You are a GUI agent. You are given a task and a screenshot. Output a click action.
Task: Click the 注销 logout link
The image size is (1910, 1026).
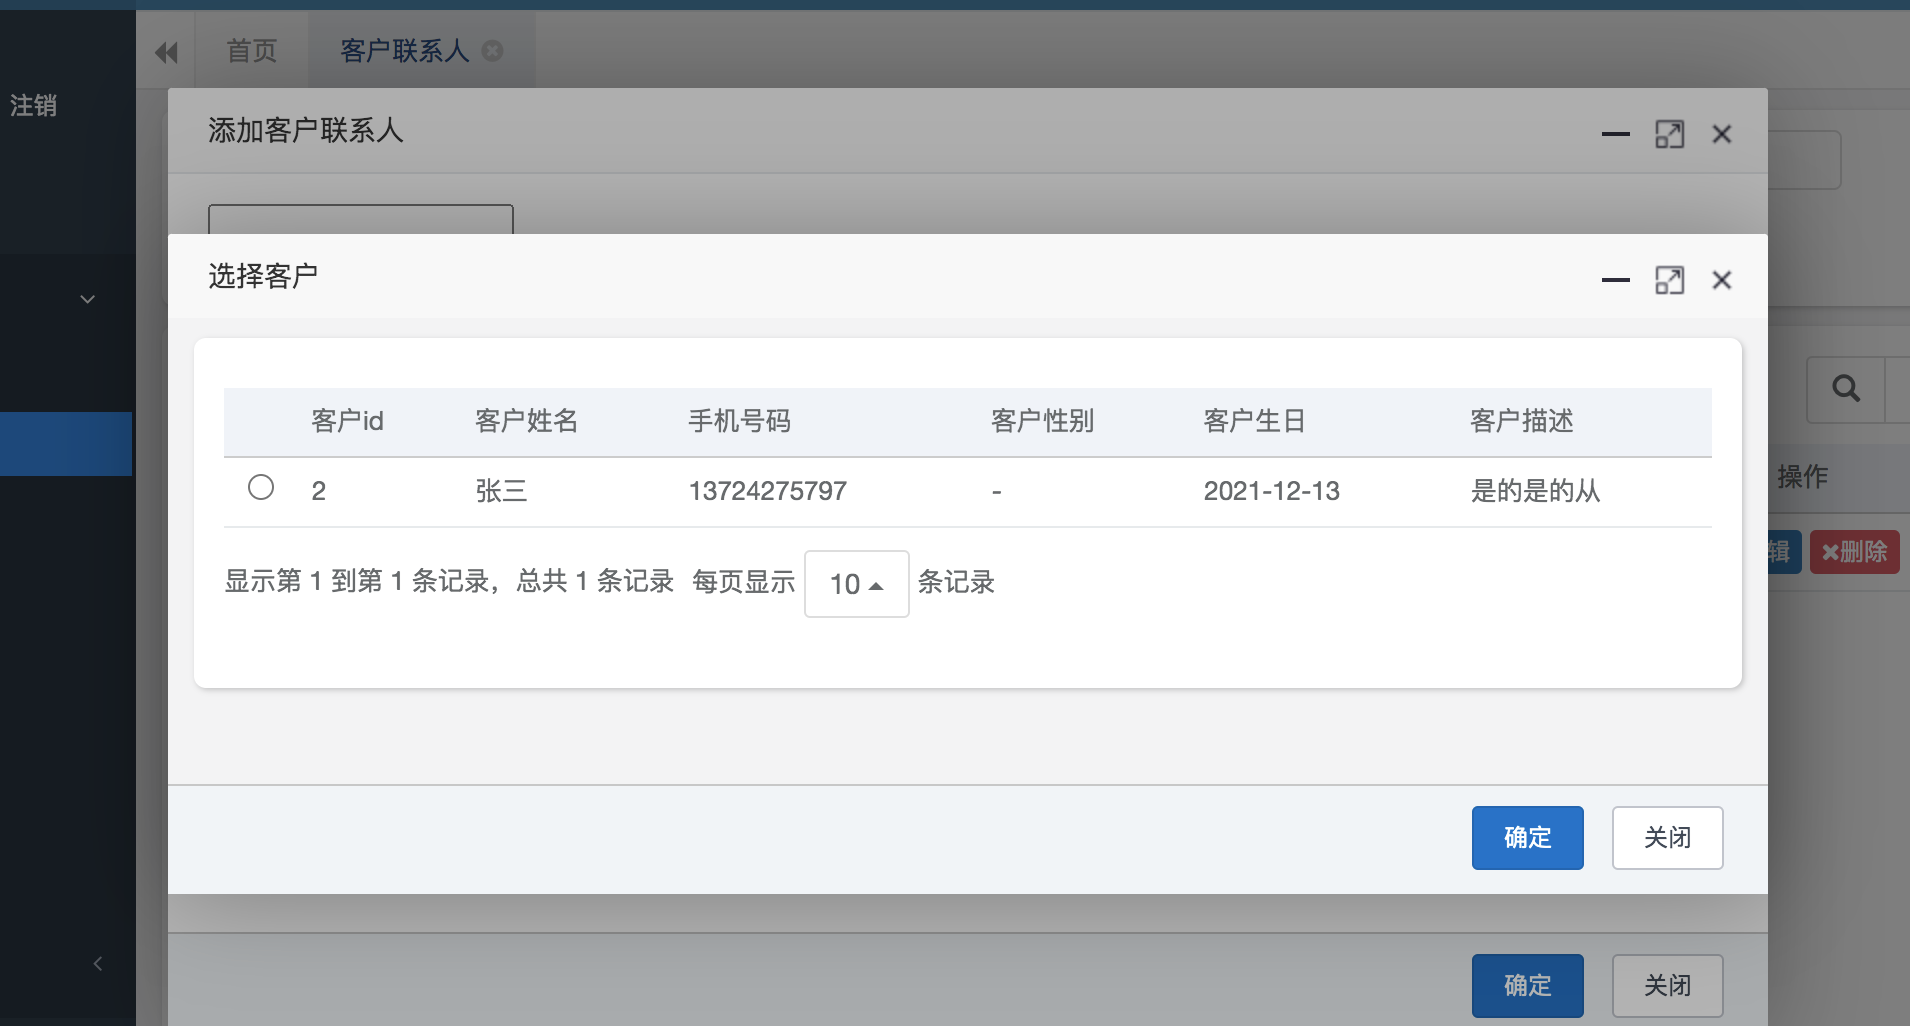coord(32,105)
